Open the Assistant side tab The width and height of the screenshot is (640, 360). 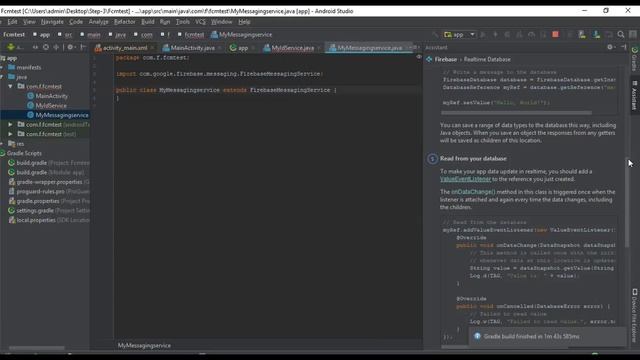tap(634, 95)
